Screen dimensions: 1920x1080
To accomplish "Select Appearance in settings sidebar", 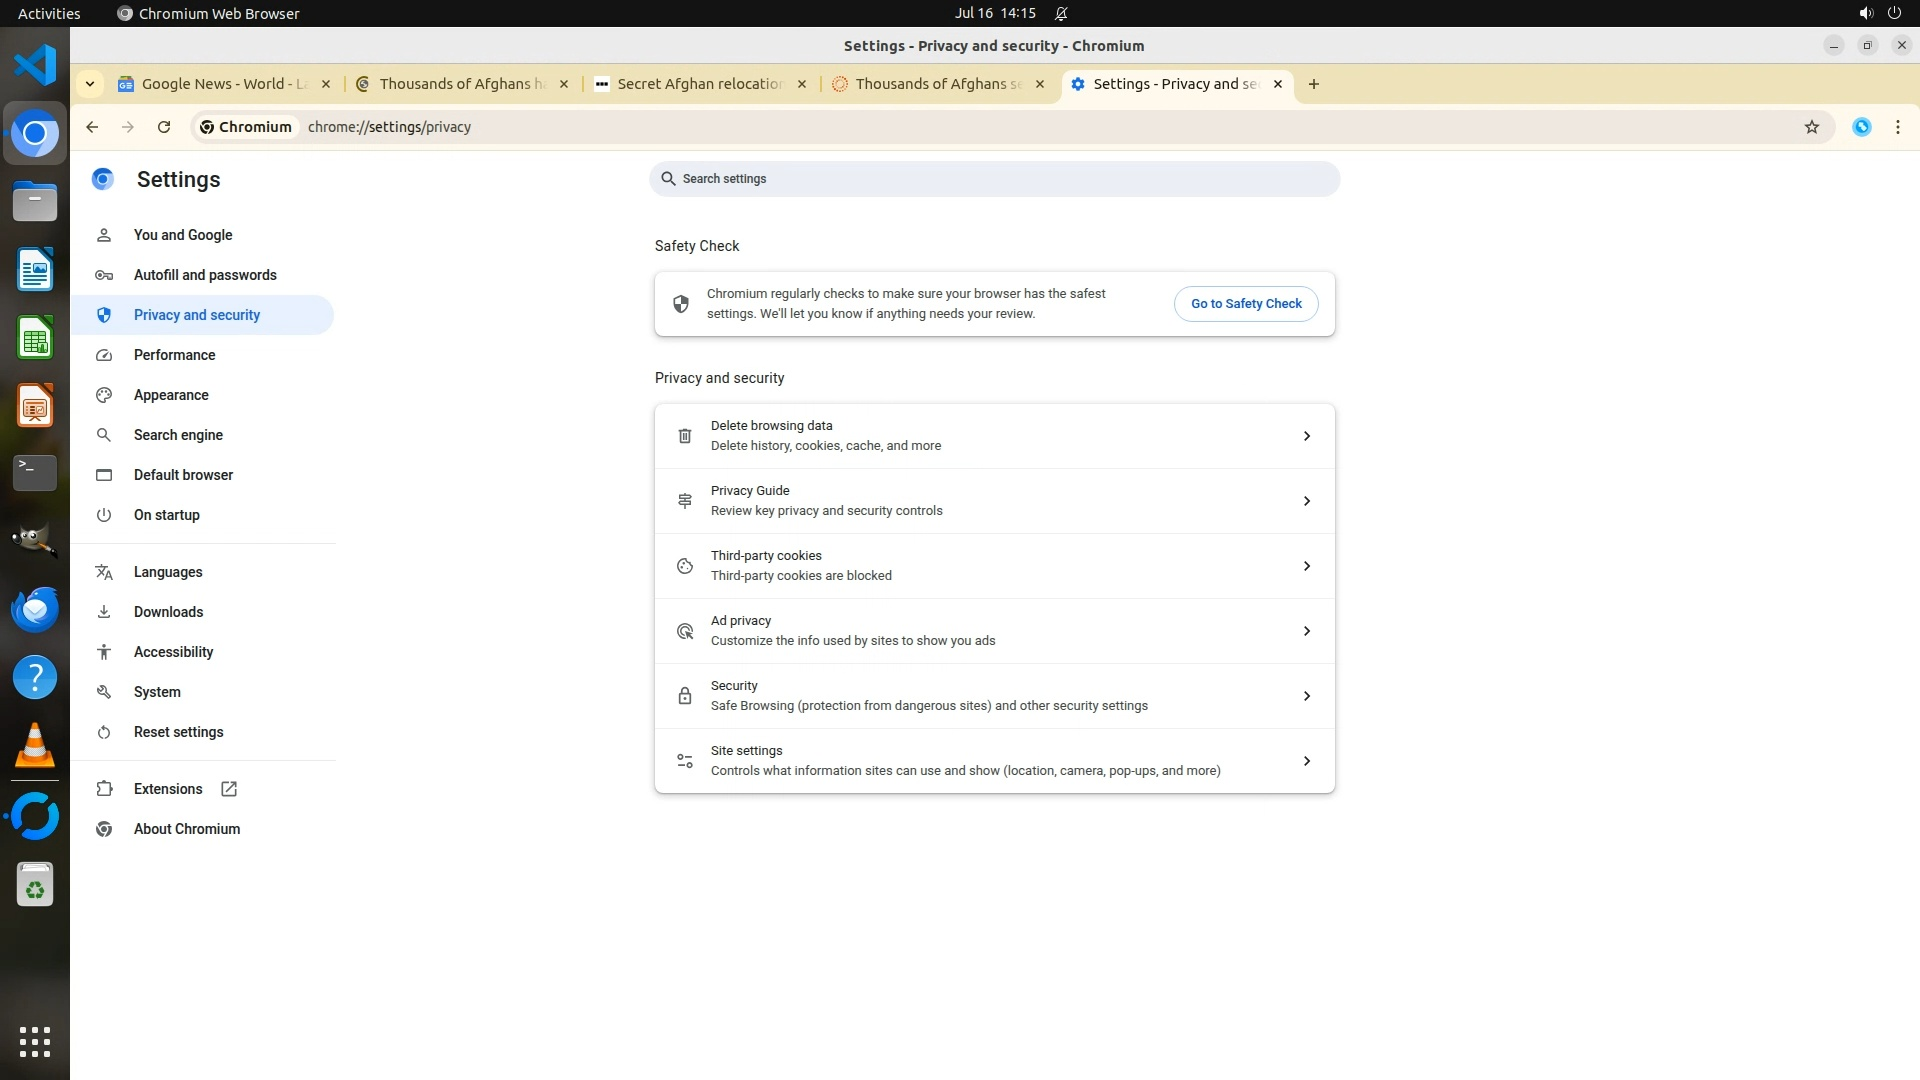I will [171, 395].
